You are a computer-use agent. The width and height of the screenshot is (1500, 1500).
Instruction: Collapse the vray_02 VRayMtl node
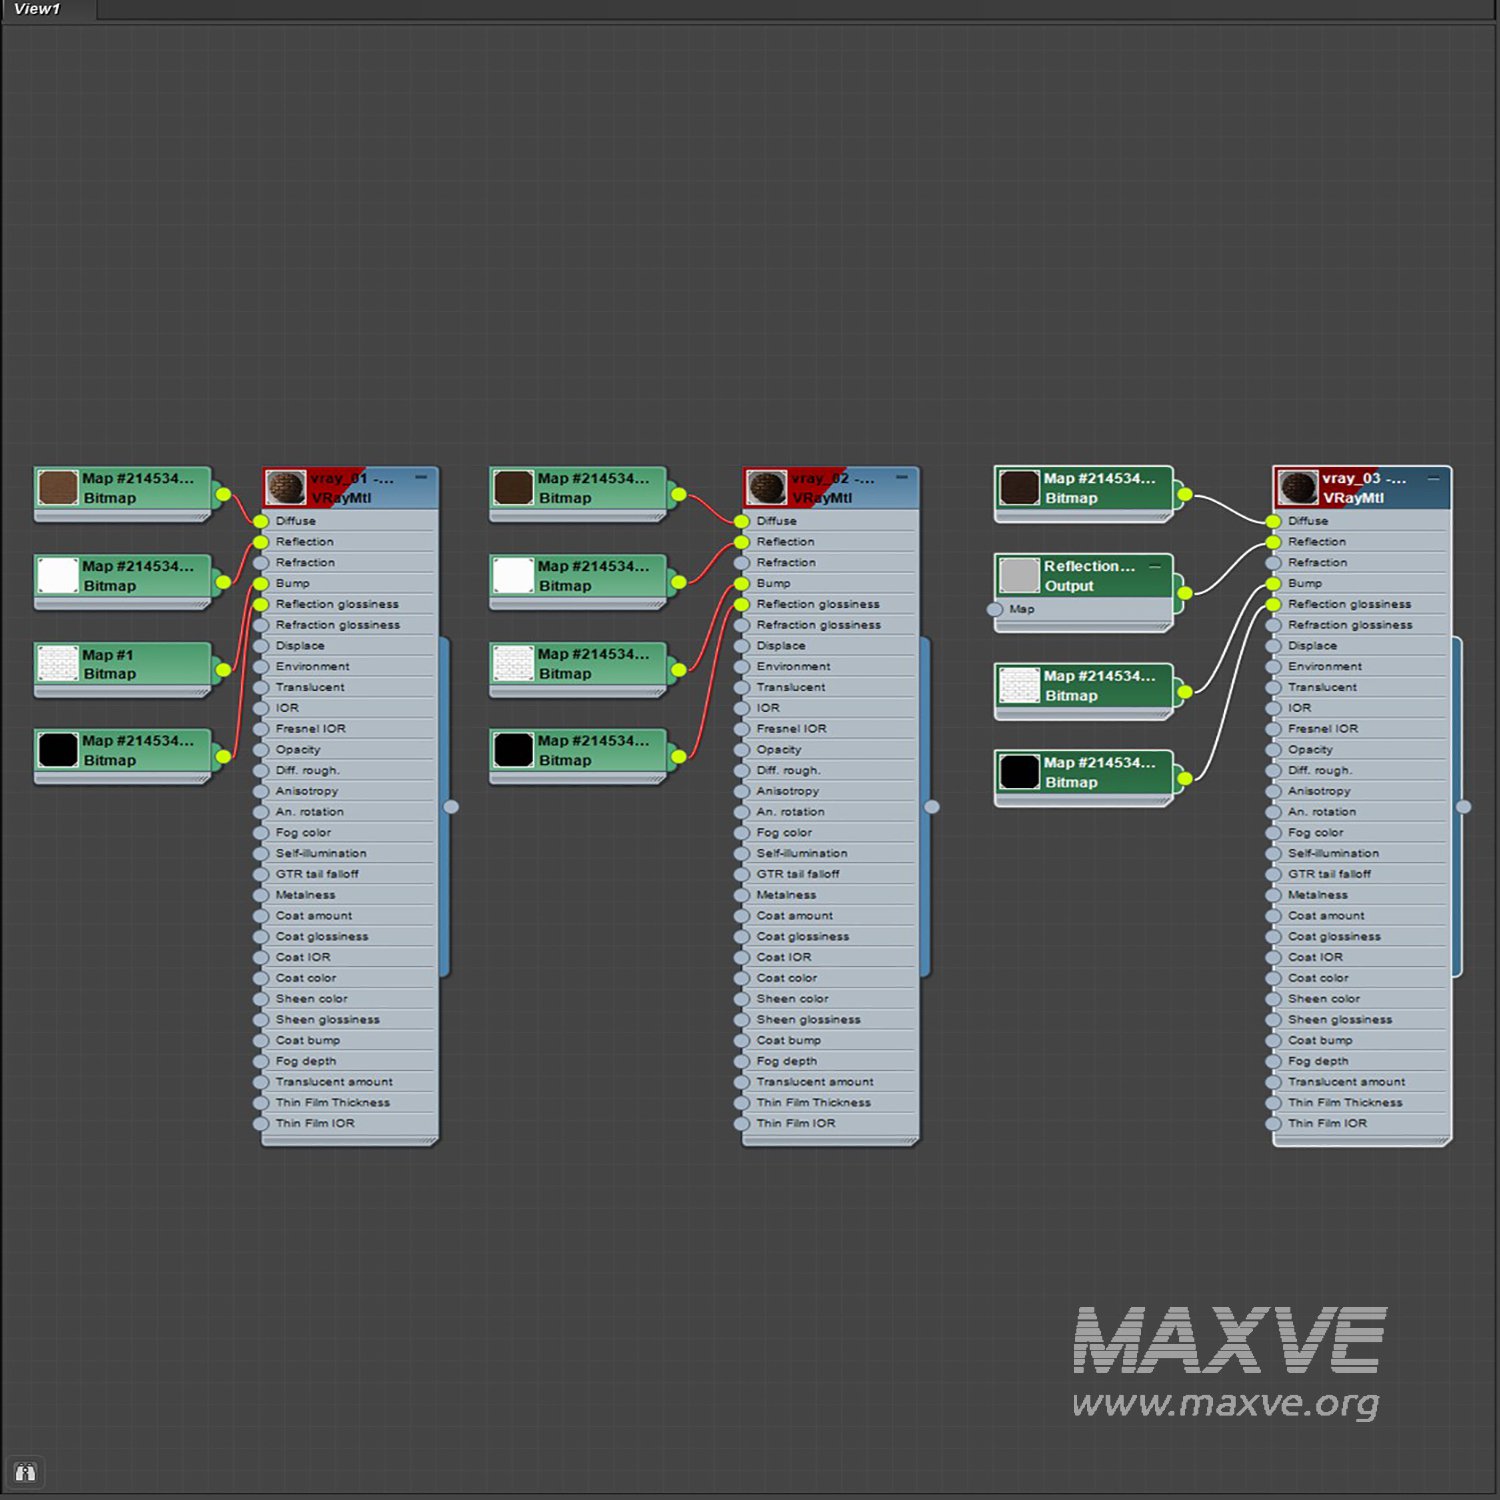click(x=902, y=478)
